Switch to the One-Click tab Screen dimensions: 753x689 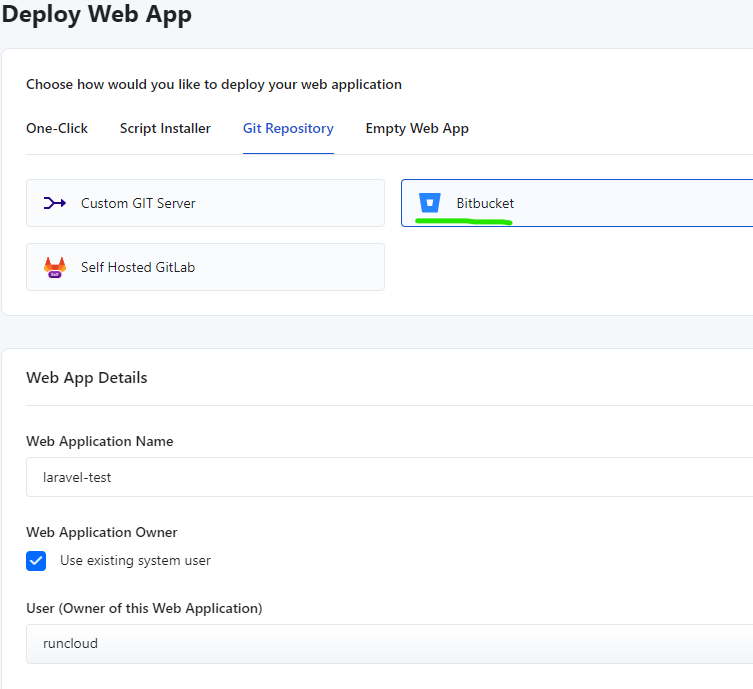57,128
